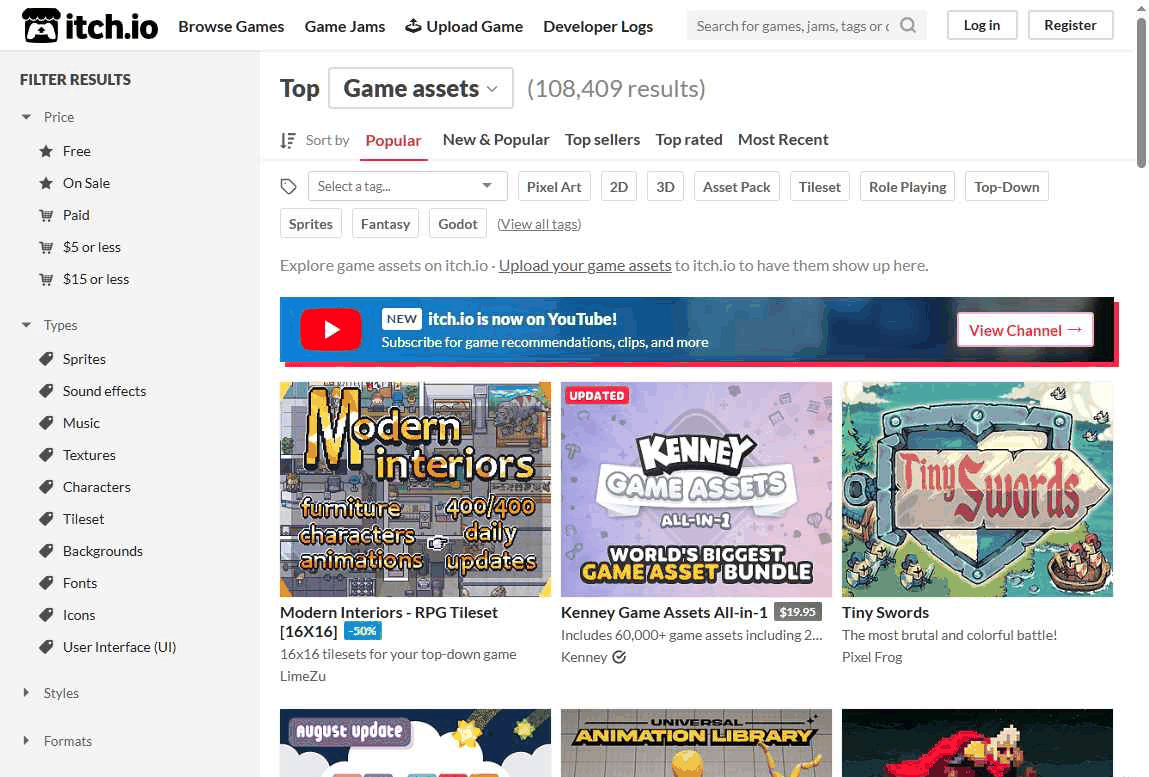Open the Kenney Game Assets thumbnail
Viewport: 1149px width, 777px height.
click(696, 489)
